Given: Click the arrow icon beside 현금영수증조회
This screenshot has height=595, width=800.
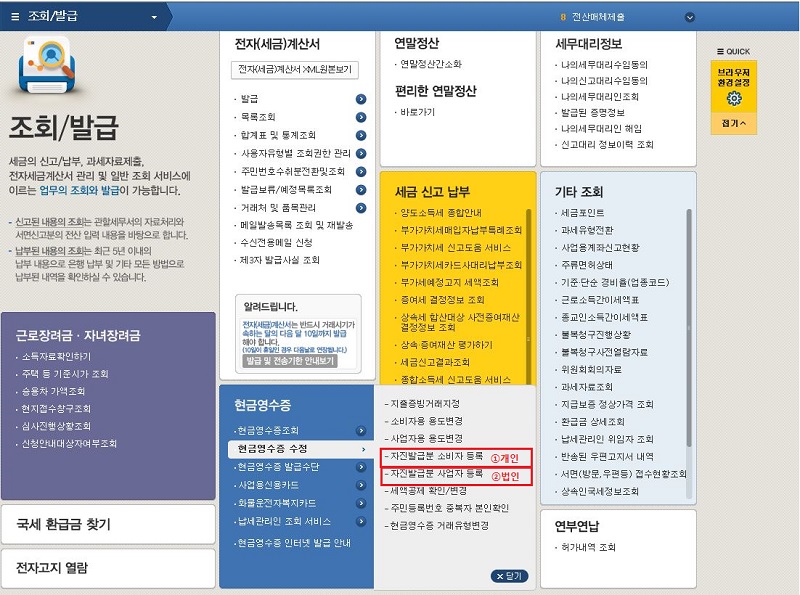Looking at the screenshot, I should pyautogui.click(x=361, y=431).
